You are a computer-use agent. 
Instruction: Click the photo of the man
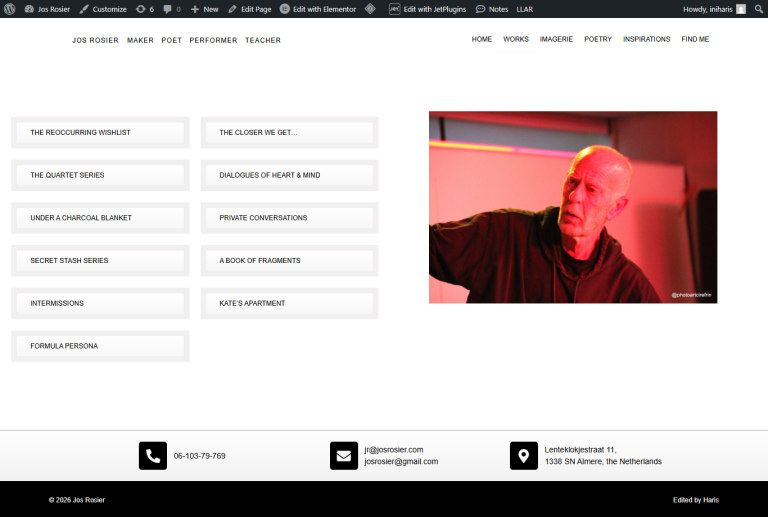[573, 207]
